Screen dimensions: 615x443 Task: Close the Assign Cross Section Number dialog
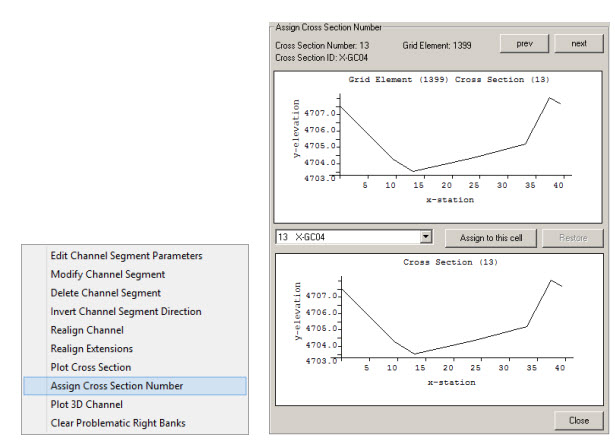[578, 420]
